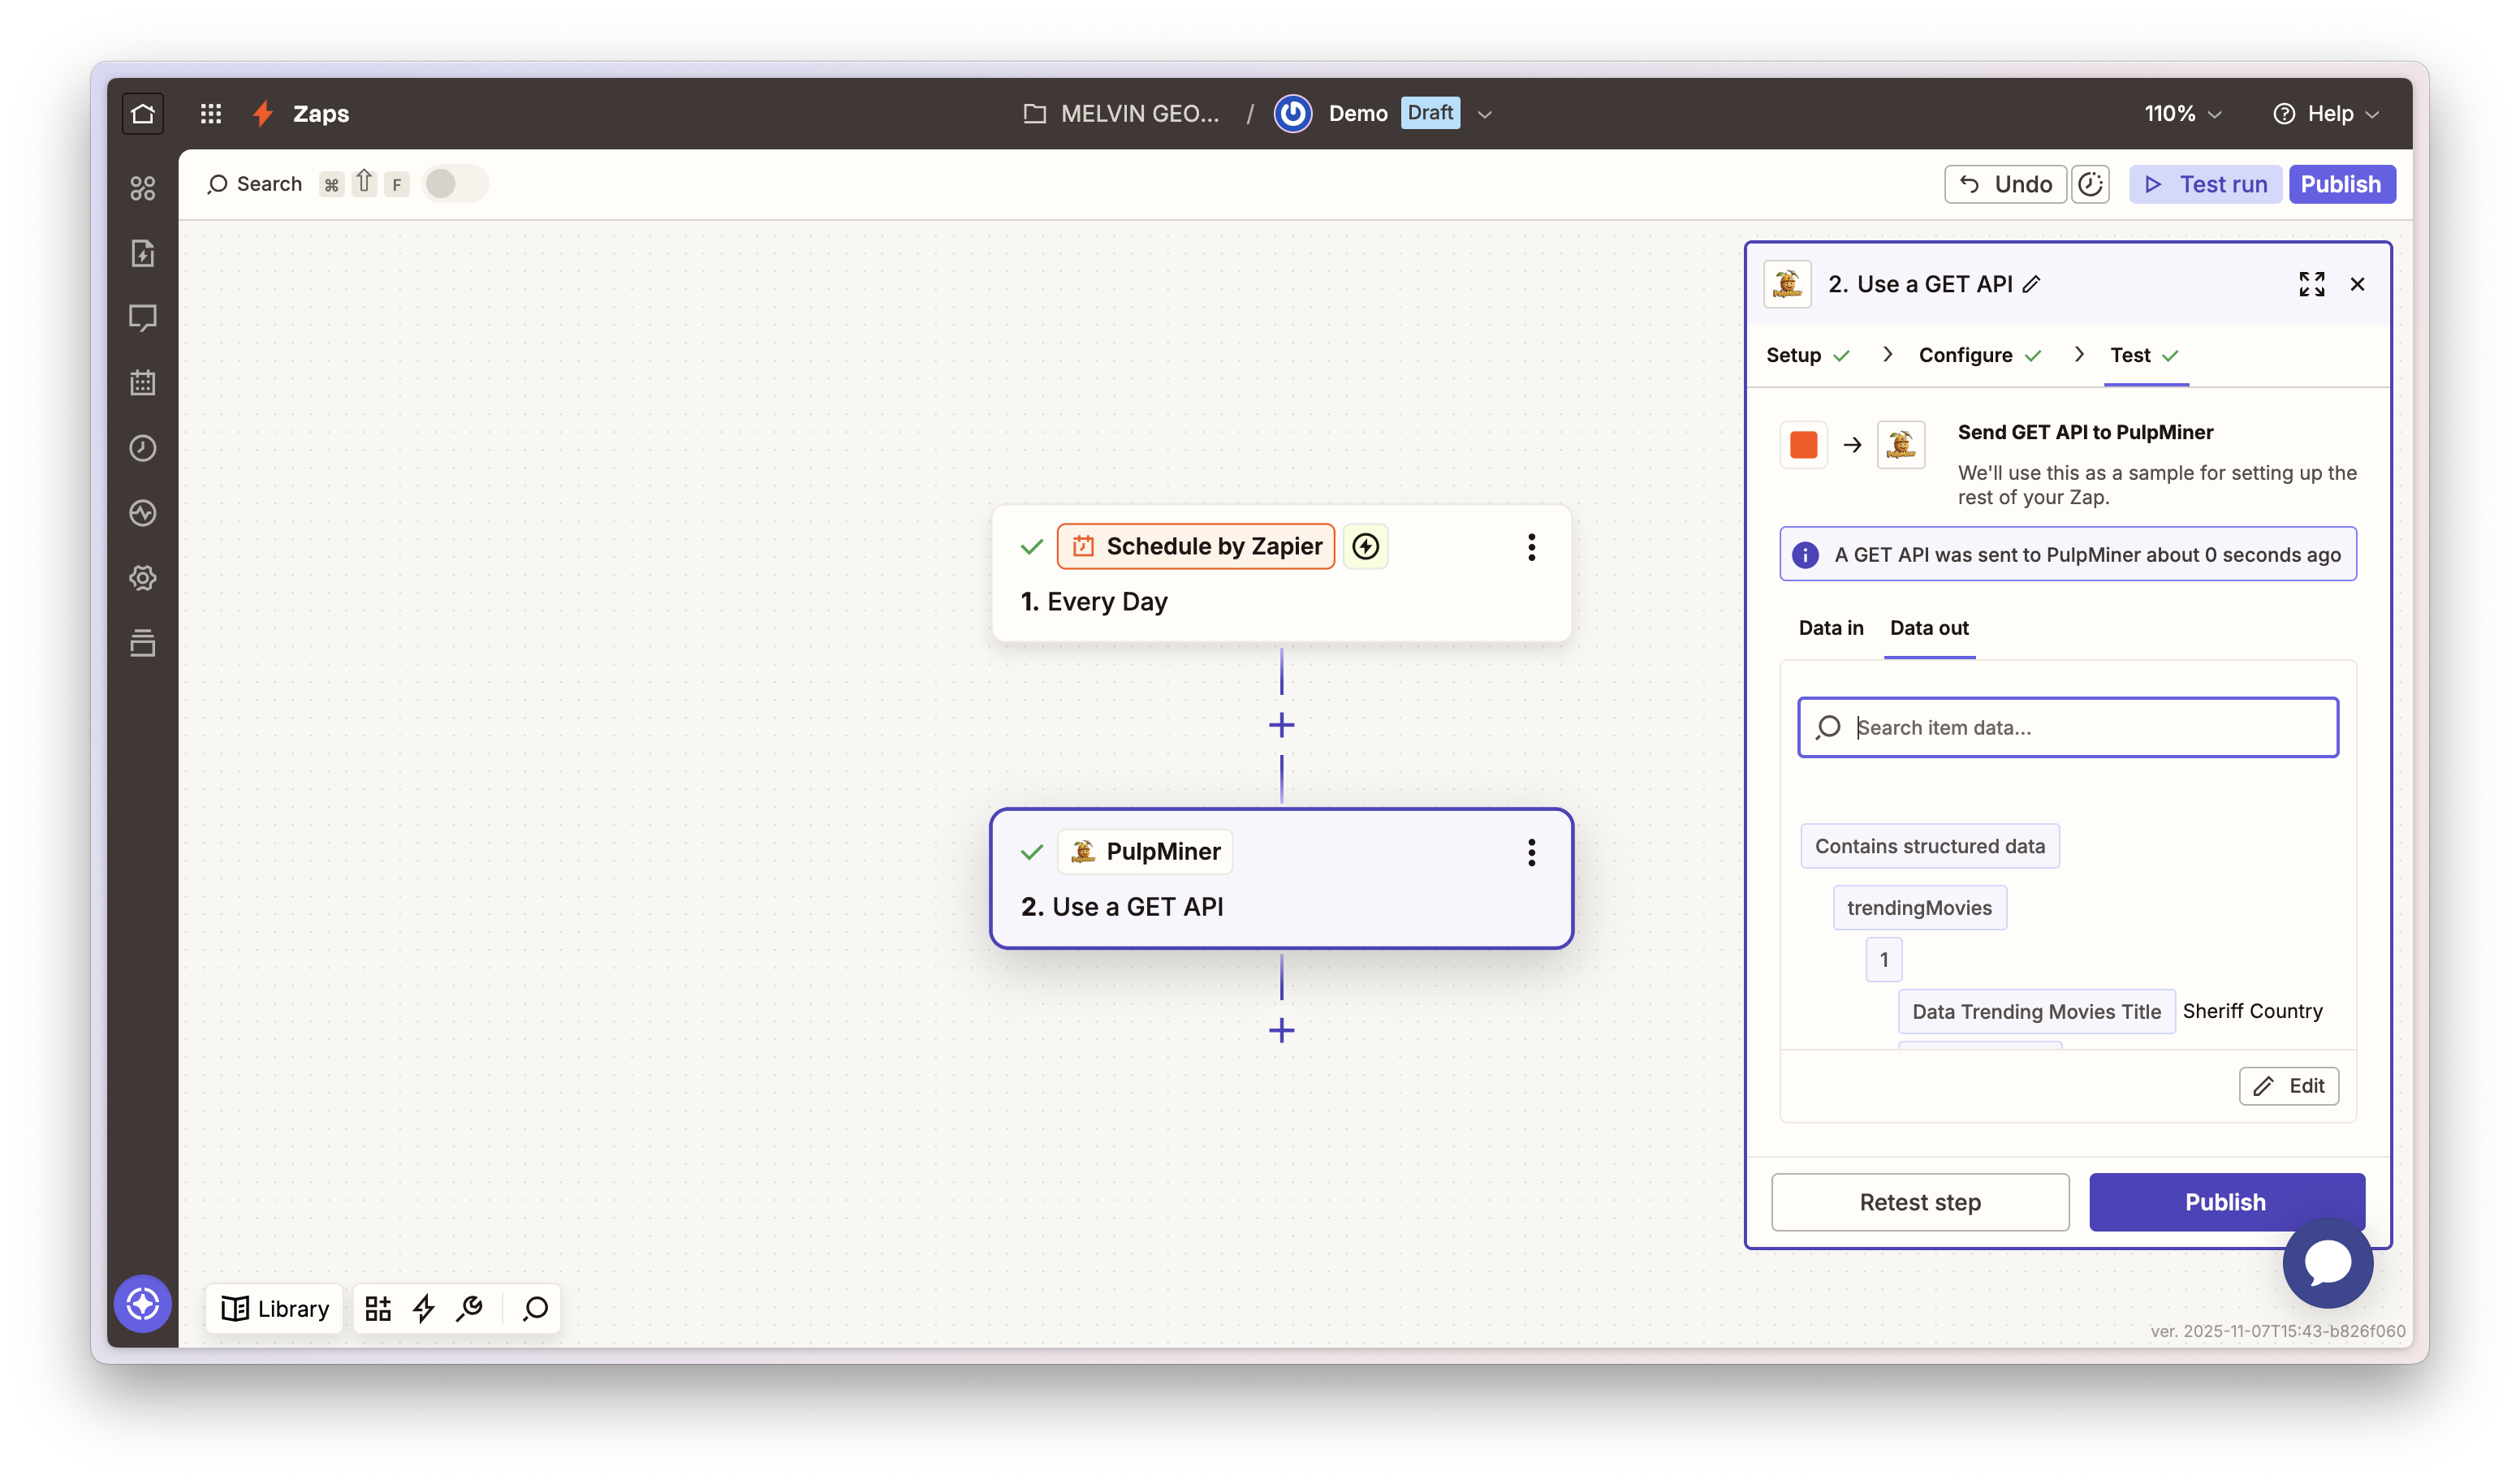This screenshot has width=2520, height=1484.
Task: Select the history clock icon in the sidebar
Action: coord(143,448)
